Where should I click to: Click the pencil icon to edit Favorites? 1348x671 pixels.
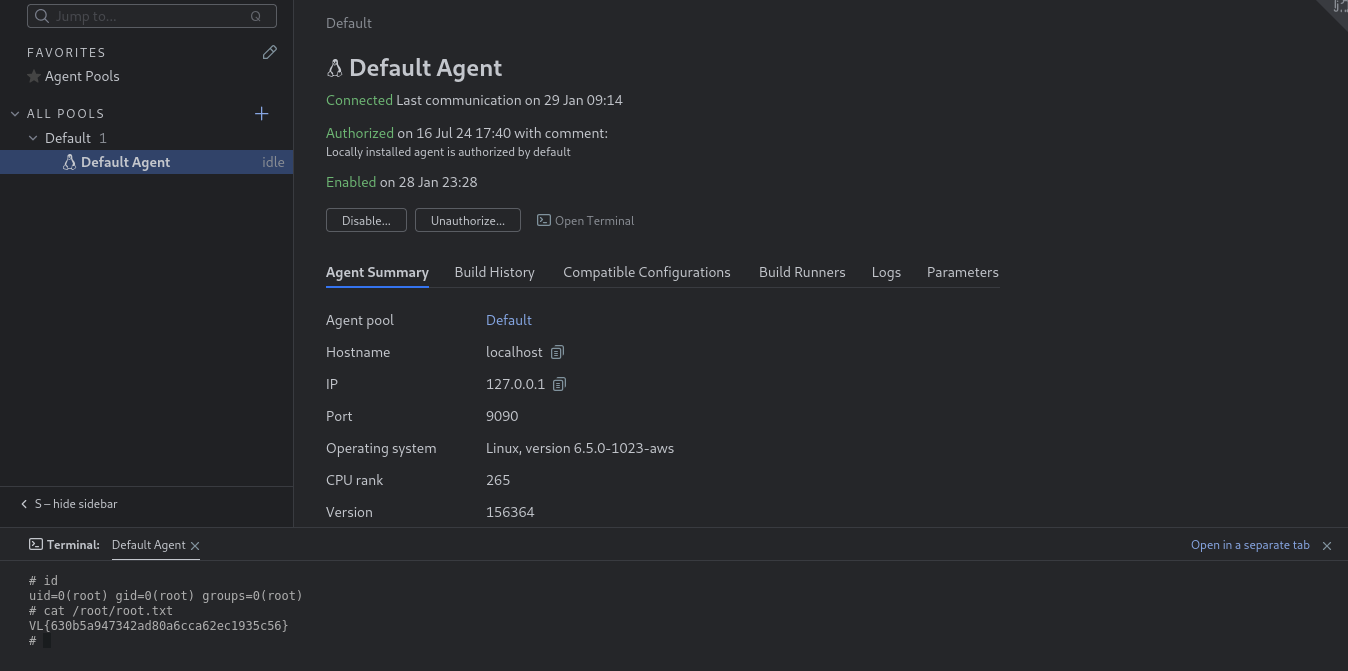click(x=269, y=52)
